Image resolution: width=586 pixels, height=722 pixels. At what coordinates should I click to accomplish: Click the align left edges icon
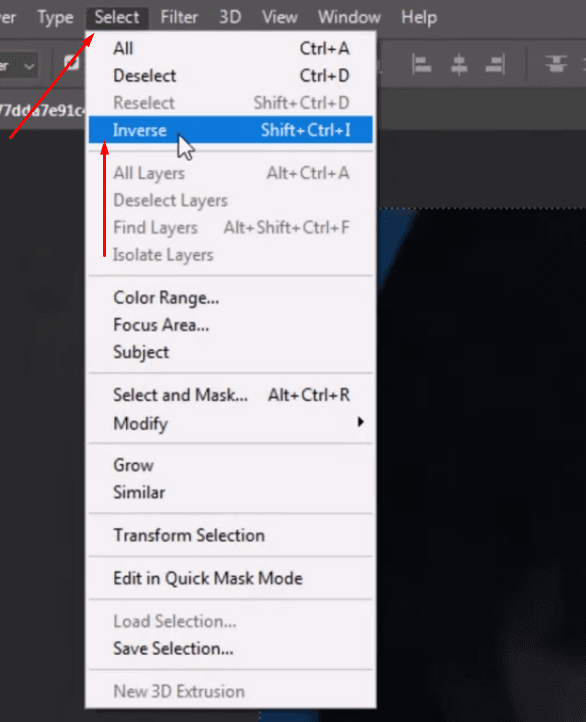[421, 64]
